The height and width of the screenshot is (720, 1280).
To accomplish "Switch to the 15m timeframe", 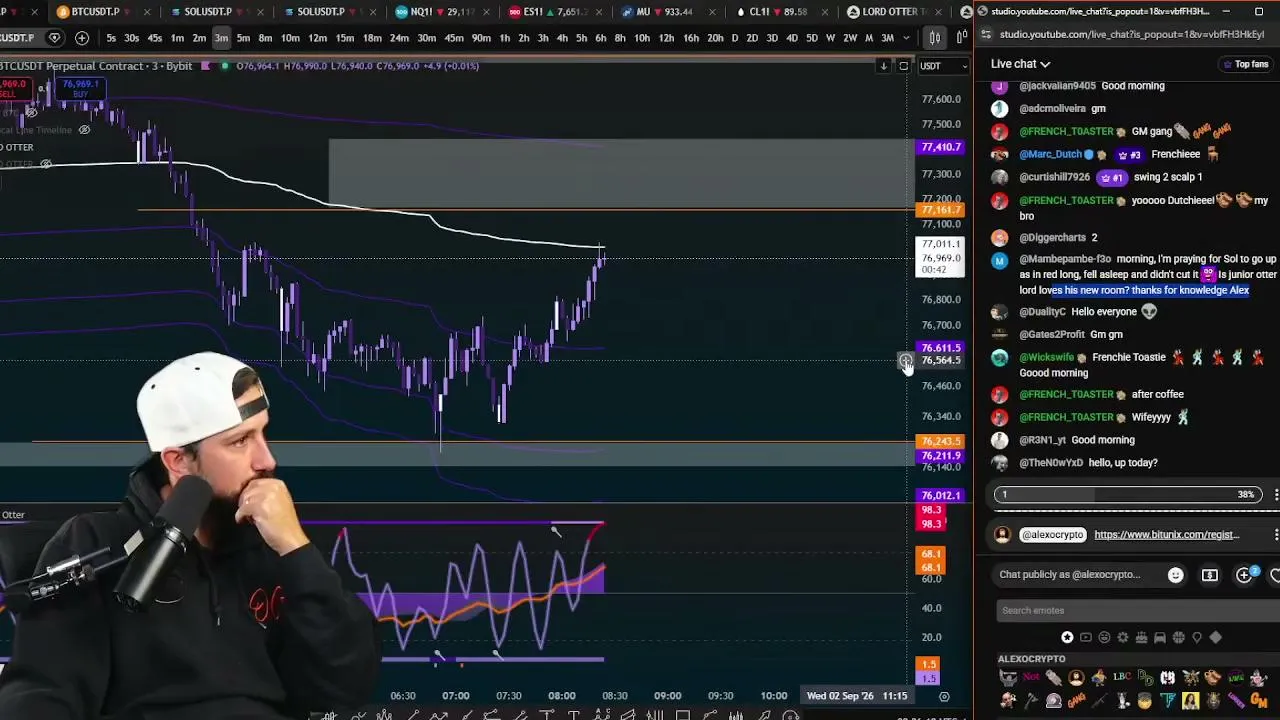I will [345, 38].
